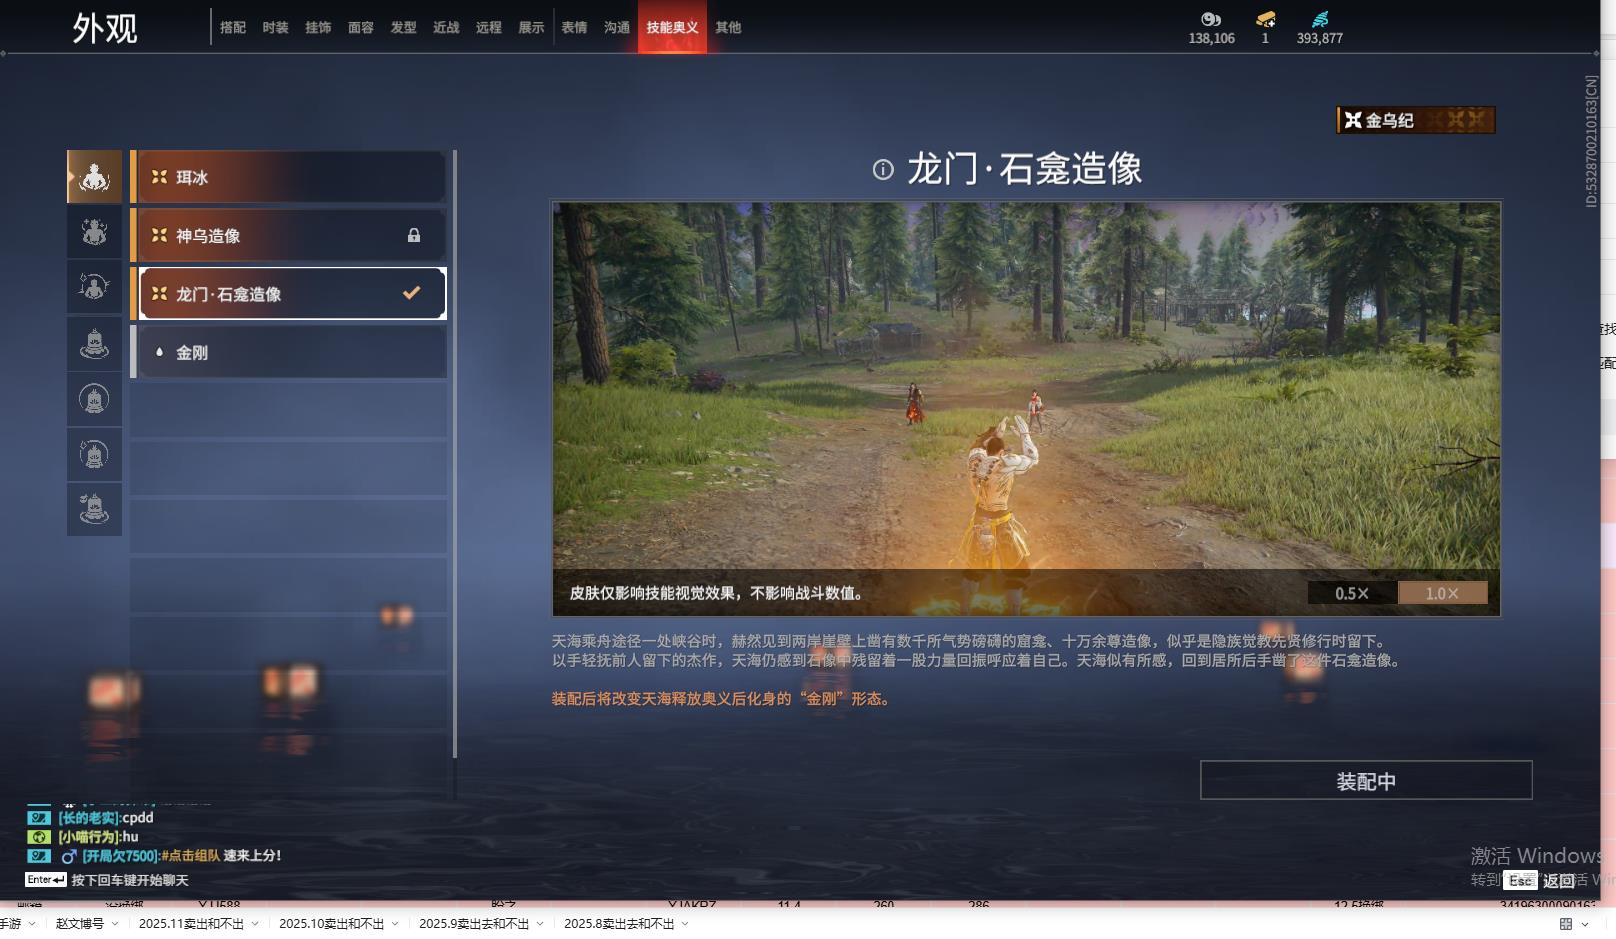Click the channel icon beside [长的老实] message
1616x939 pixels.
38,818
